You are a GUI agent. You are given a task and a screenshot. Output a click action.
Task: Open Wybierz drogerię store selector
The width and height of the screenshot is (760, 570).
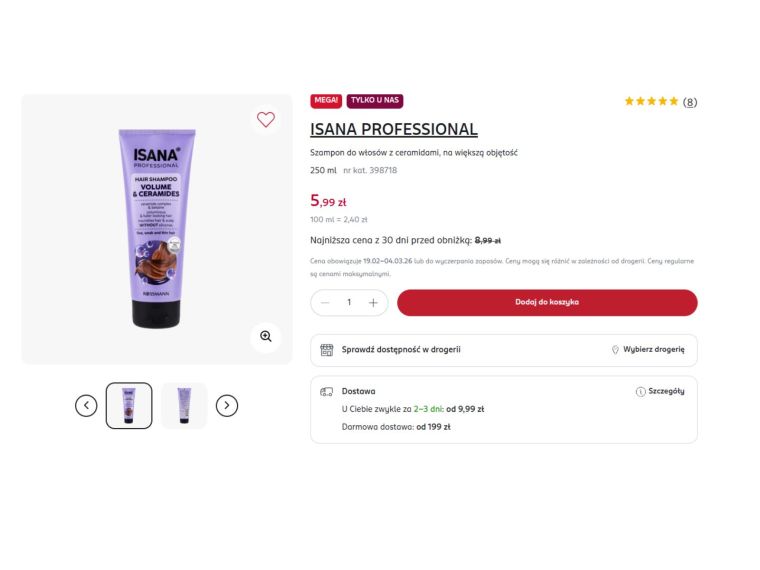point(649,349)
